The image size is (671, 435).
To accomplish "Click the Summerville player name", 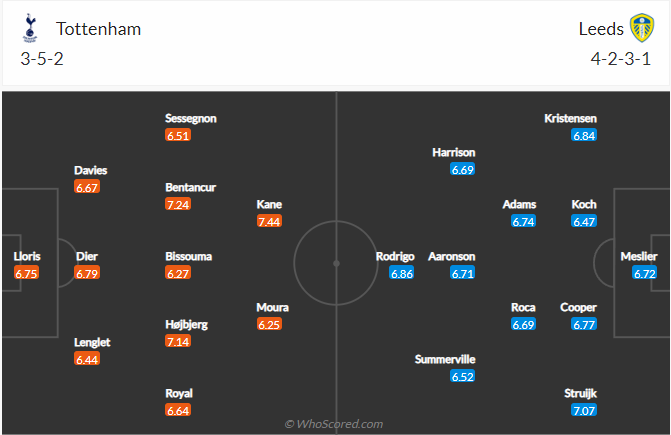I will click(447, 359).
